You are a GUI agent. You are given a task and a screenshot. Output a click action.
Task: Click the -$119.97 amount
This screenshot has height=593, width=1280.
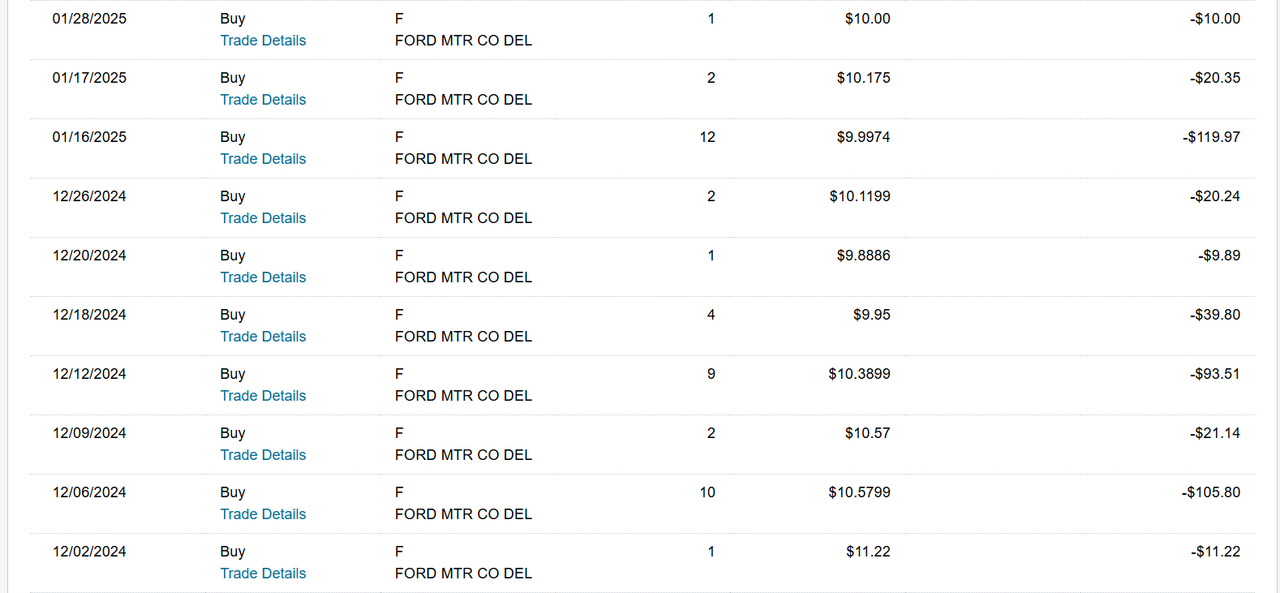[1211, 137]
